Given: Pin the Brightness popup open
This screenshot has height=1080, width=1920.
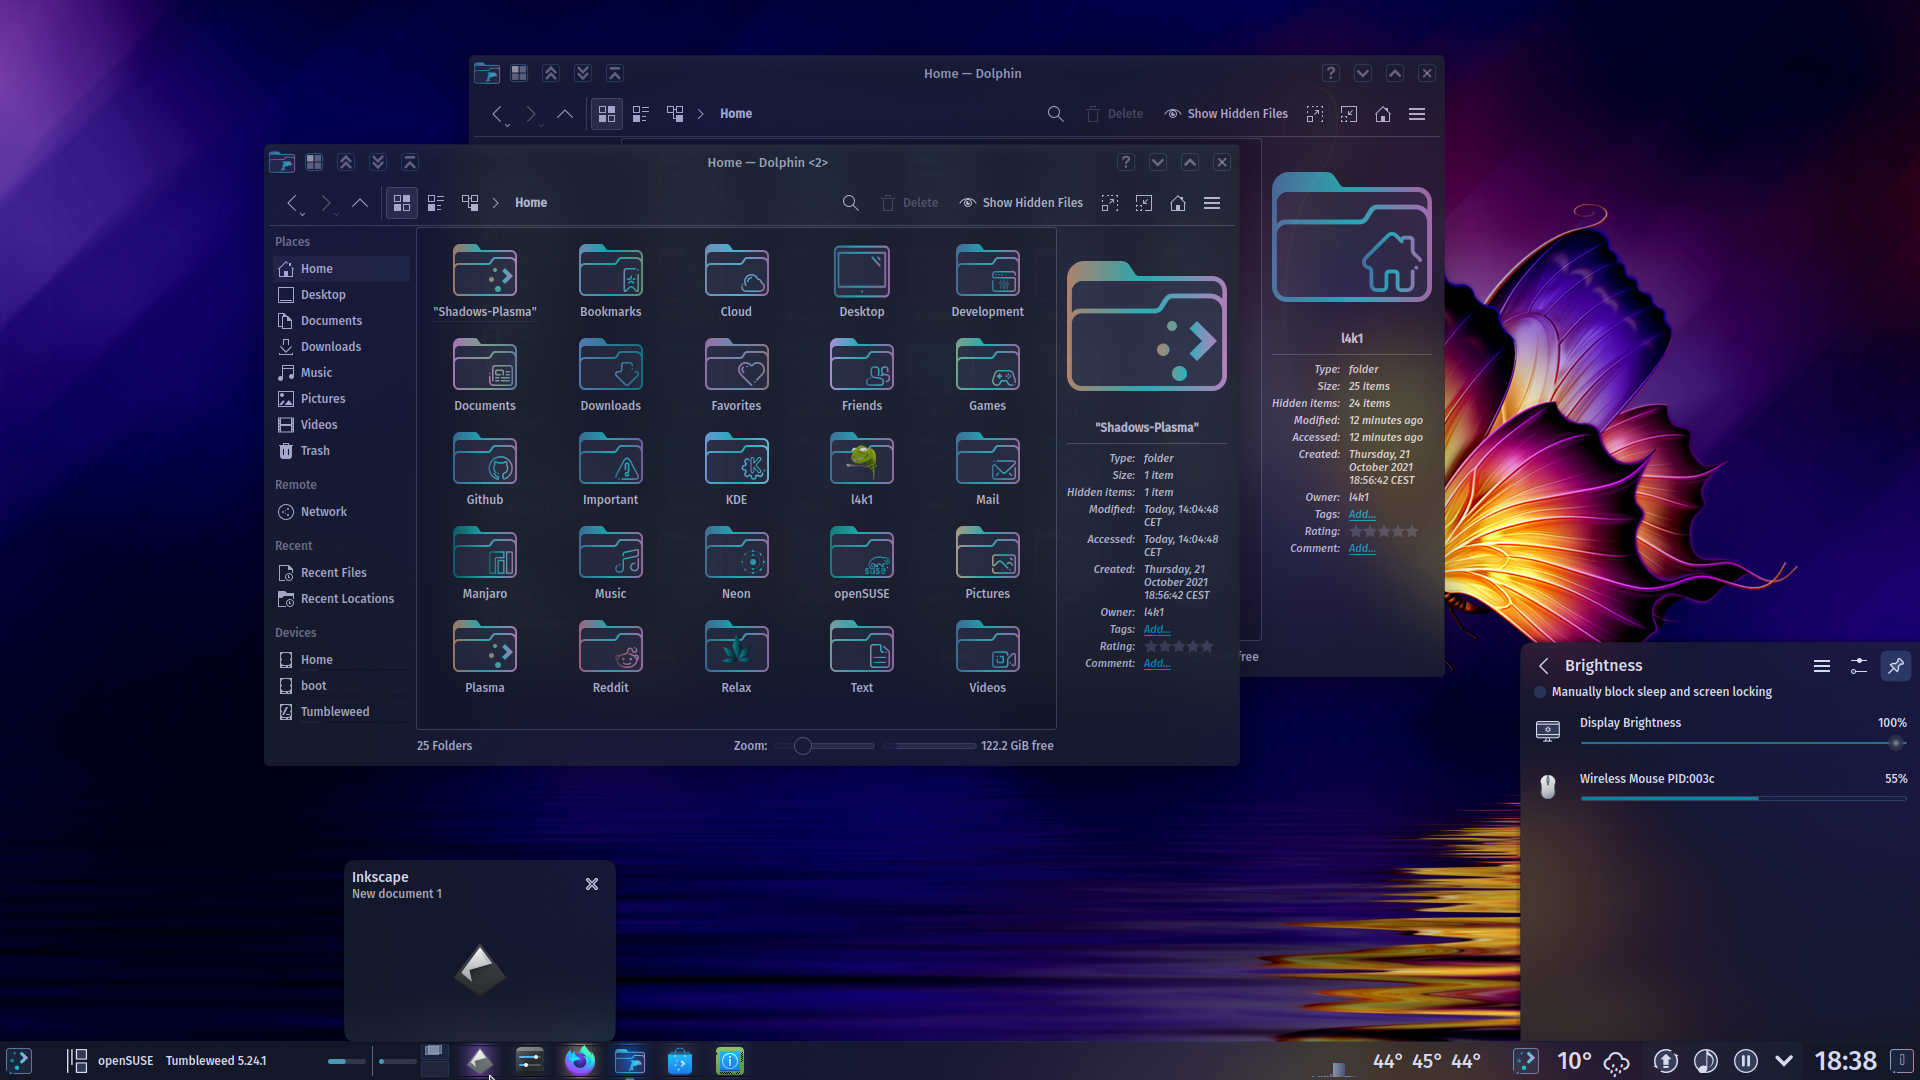Looking at the screenshot, I should (x=1896, y=666).
